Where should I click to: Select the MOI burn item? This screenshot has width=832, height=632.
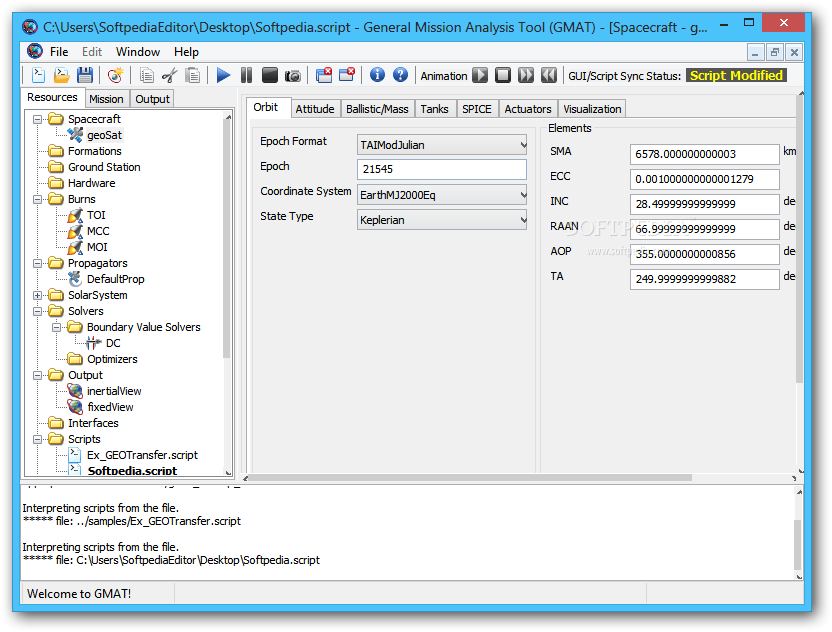tap(97, 247)
